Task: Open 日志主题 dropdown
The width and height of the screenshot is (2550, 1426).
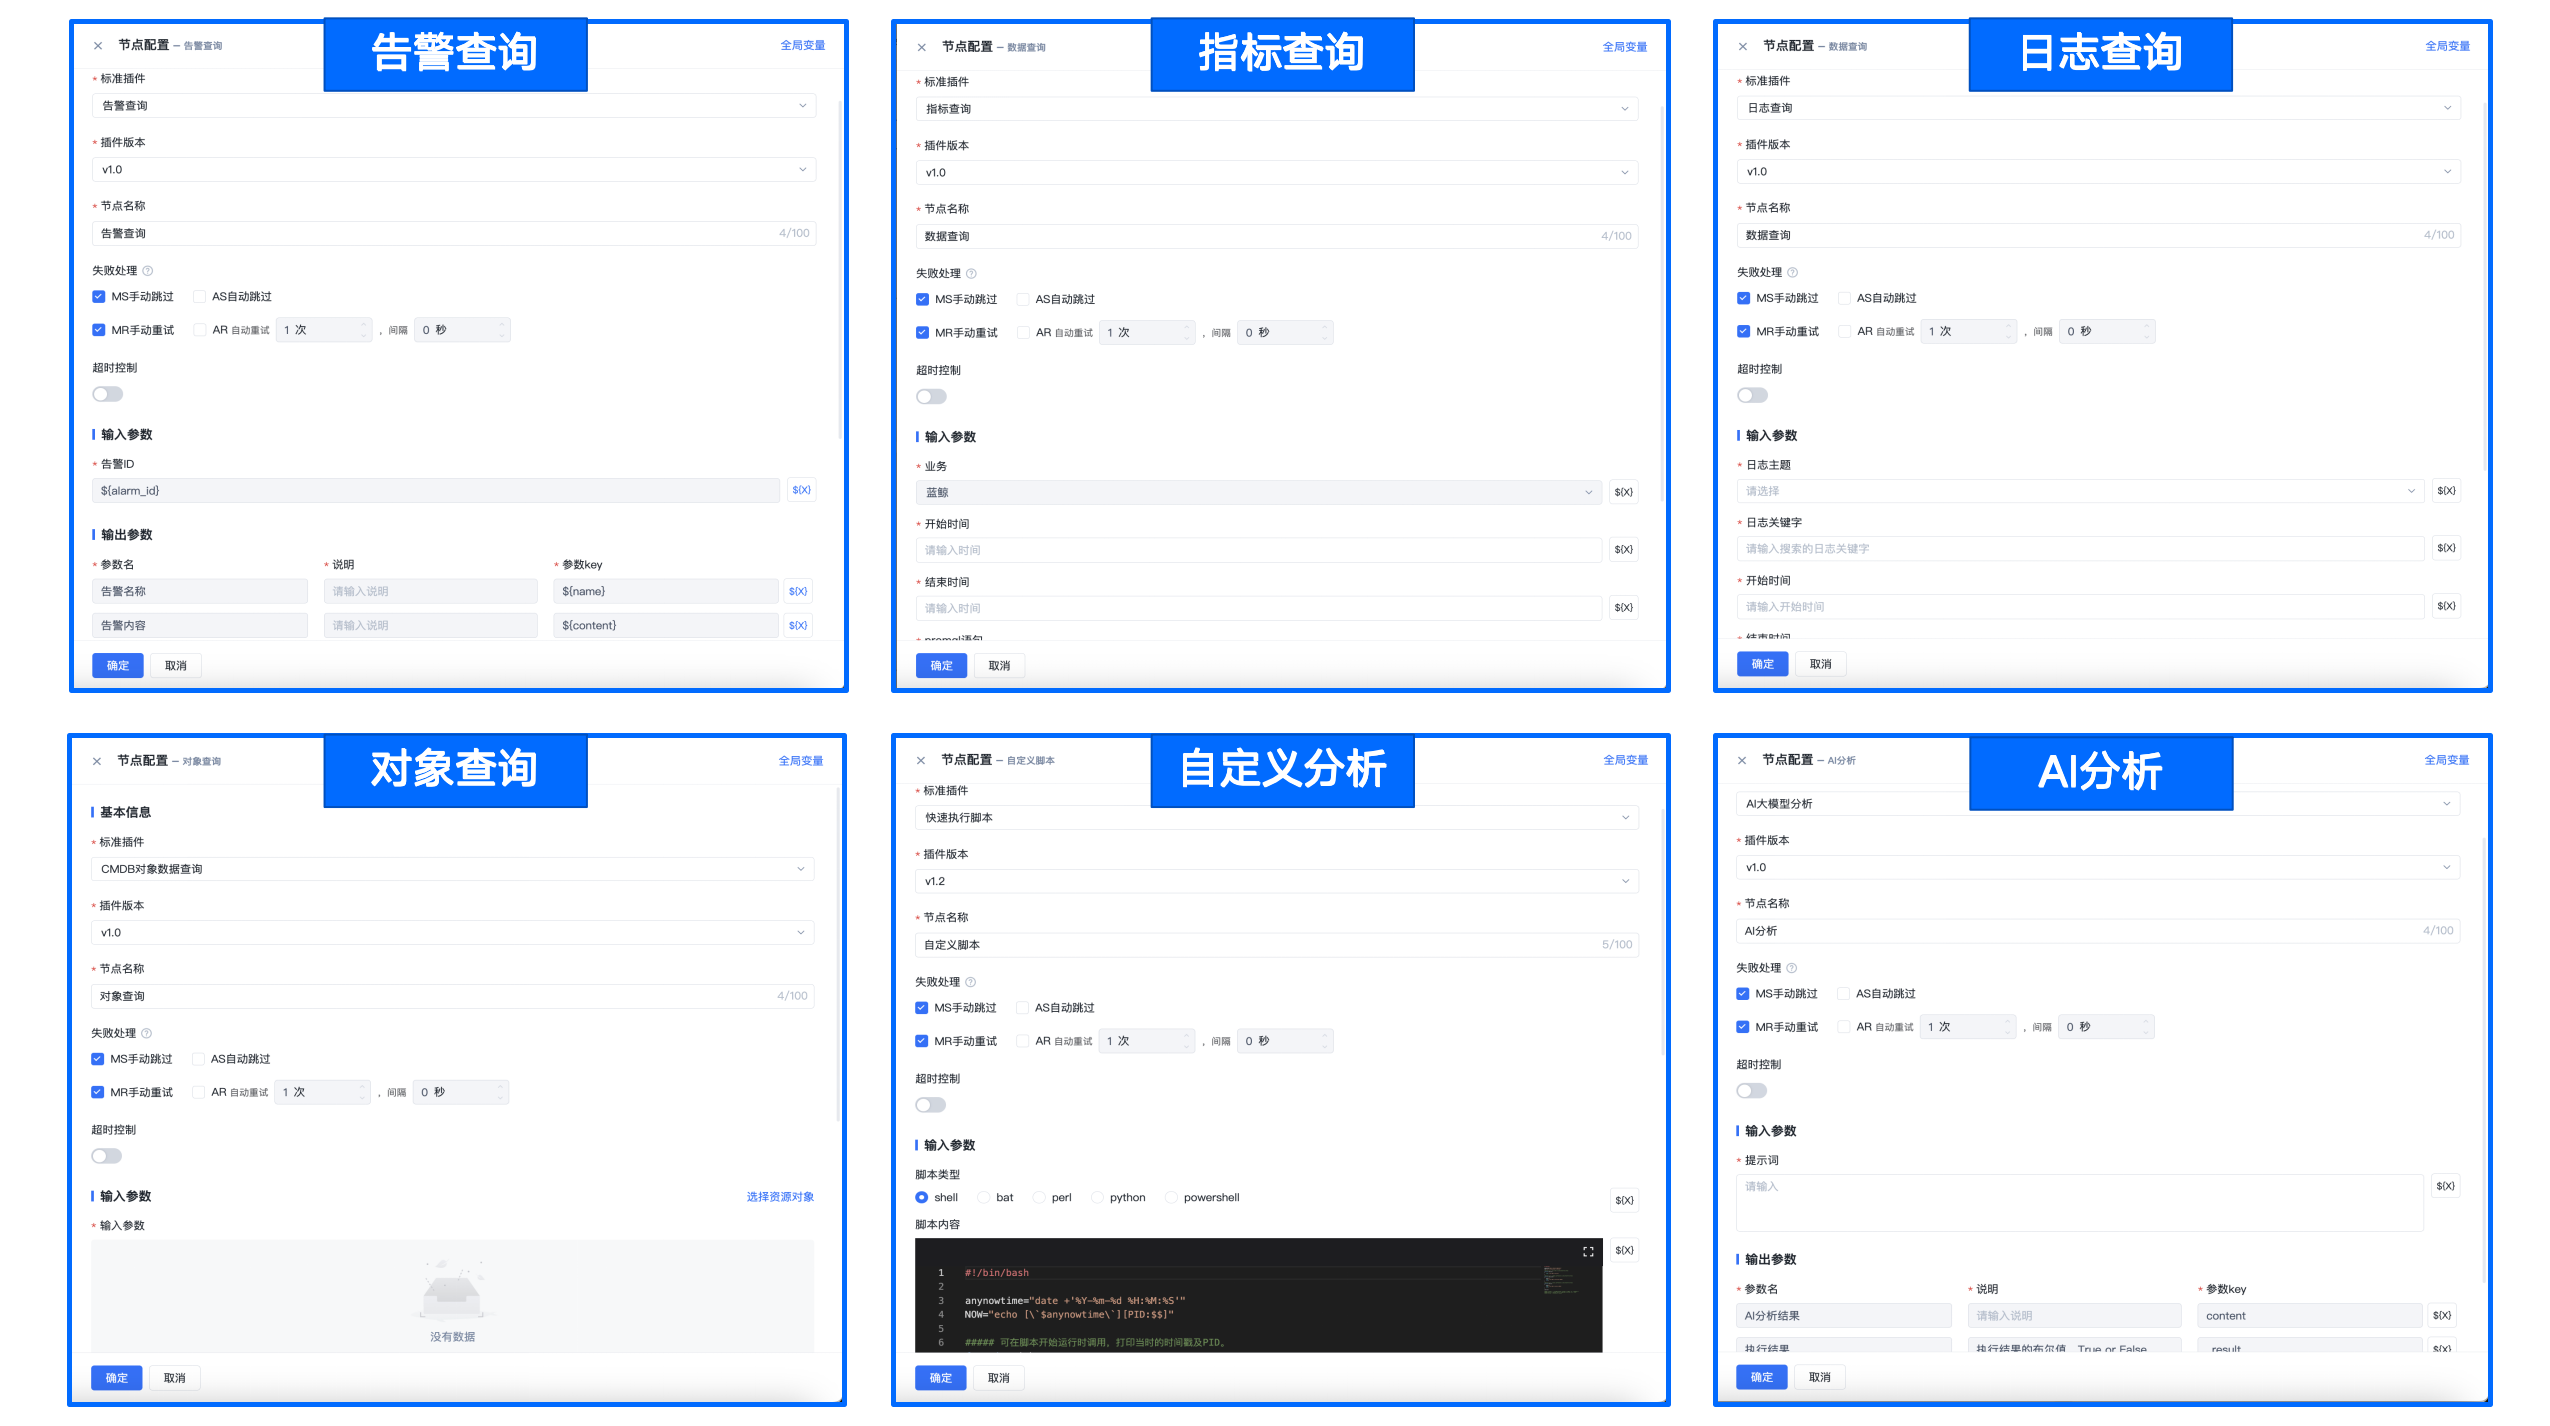Action: tap(2080, 491)
